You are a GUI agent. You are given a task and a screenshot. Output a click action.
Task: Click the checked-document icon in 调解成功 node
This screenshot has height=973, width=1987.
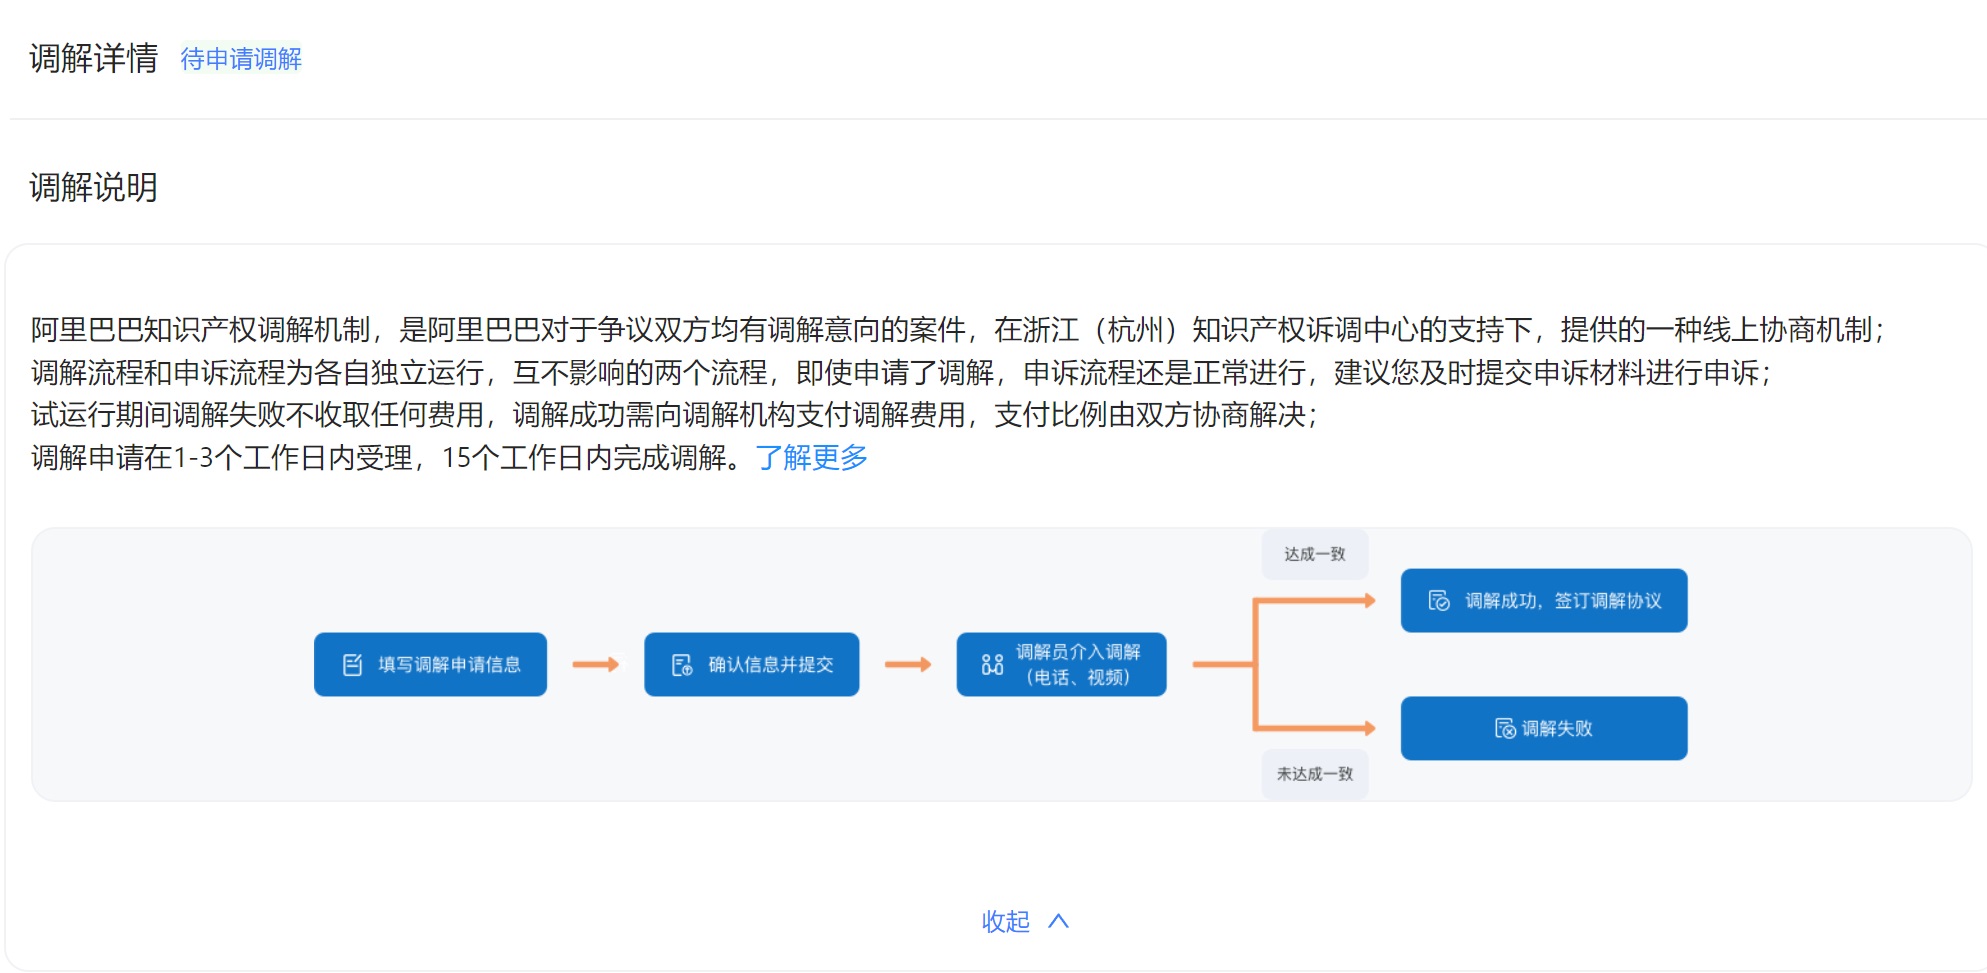tap(1437, 600)
